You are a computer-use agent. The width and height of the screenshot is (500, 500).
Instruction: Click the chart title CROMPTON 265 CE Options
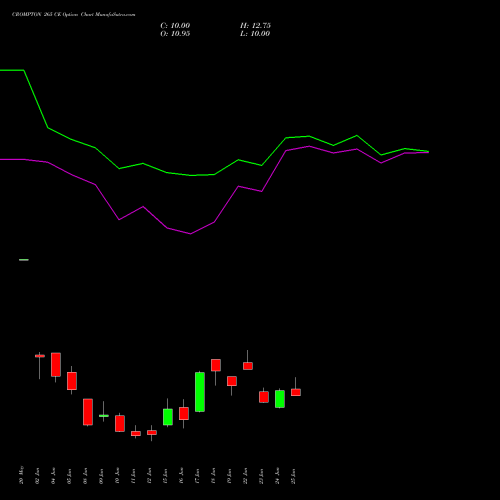(x=45, y=15)
